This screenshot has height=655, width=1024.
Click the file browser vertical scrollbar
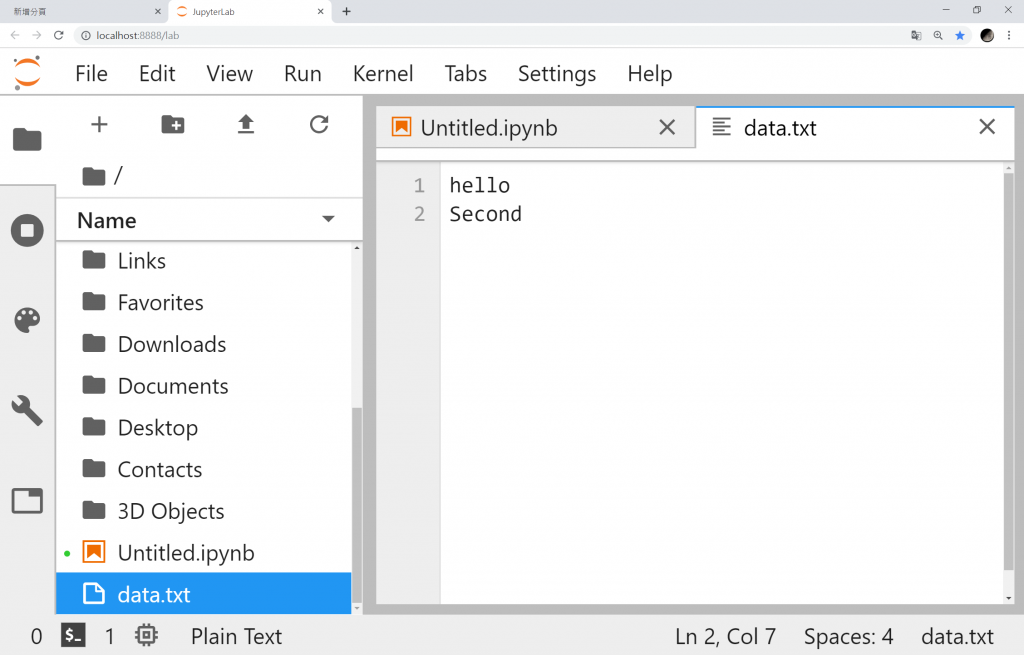(x=357, y=500)
